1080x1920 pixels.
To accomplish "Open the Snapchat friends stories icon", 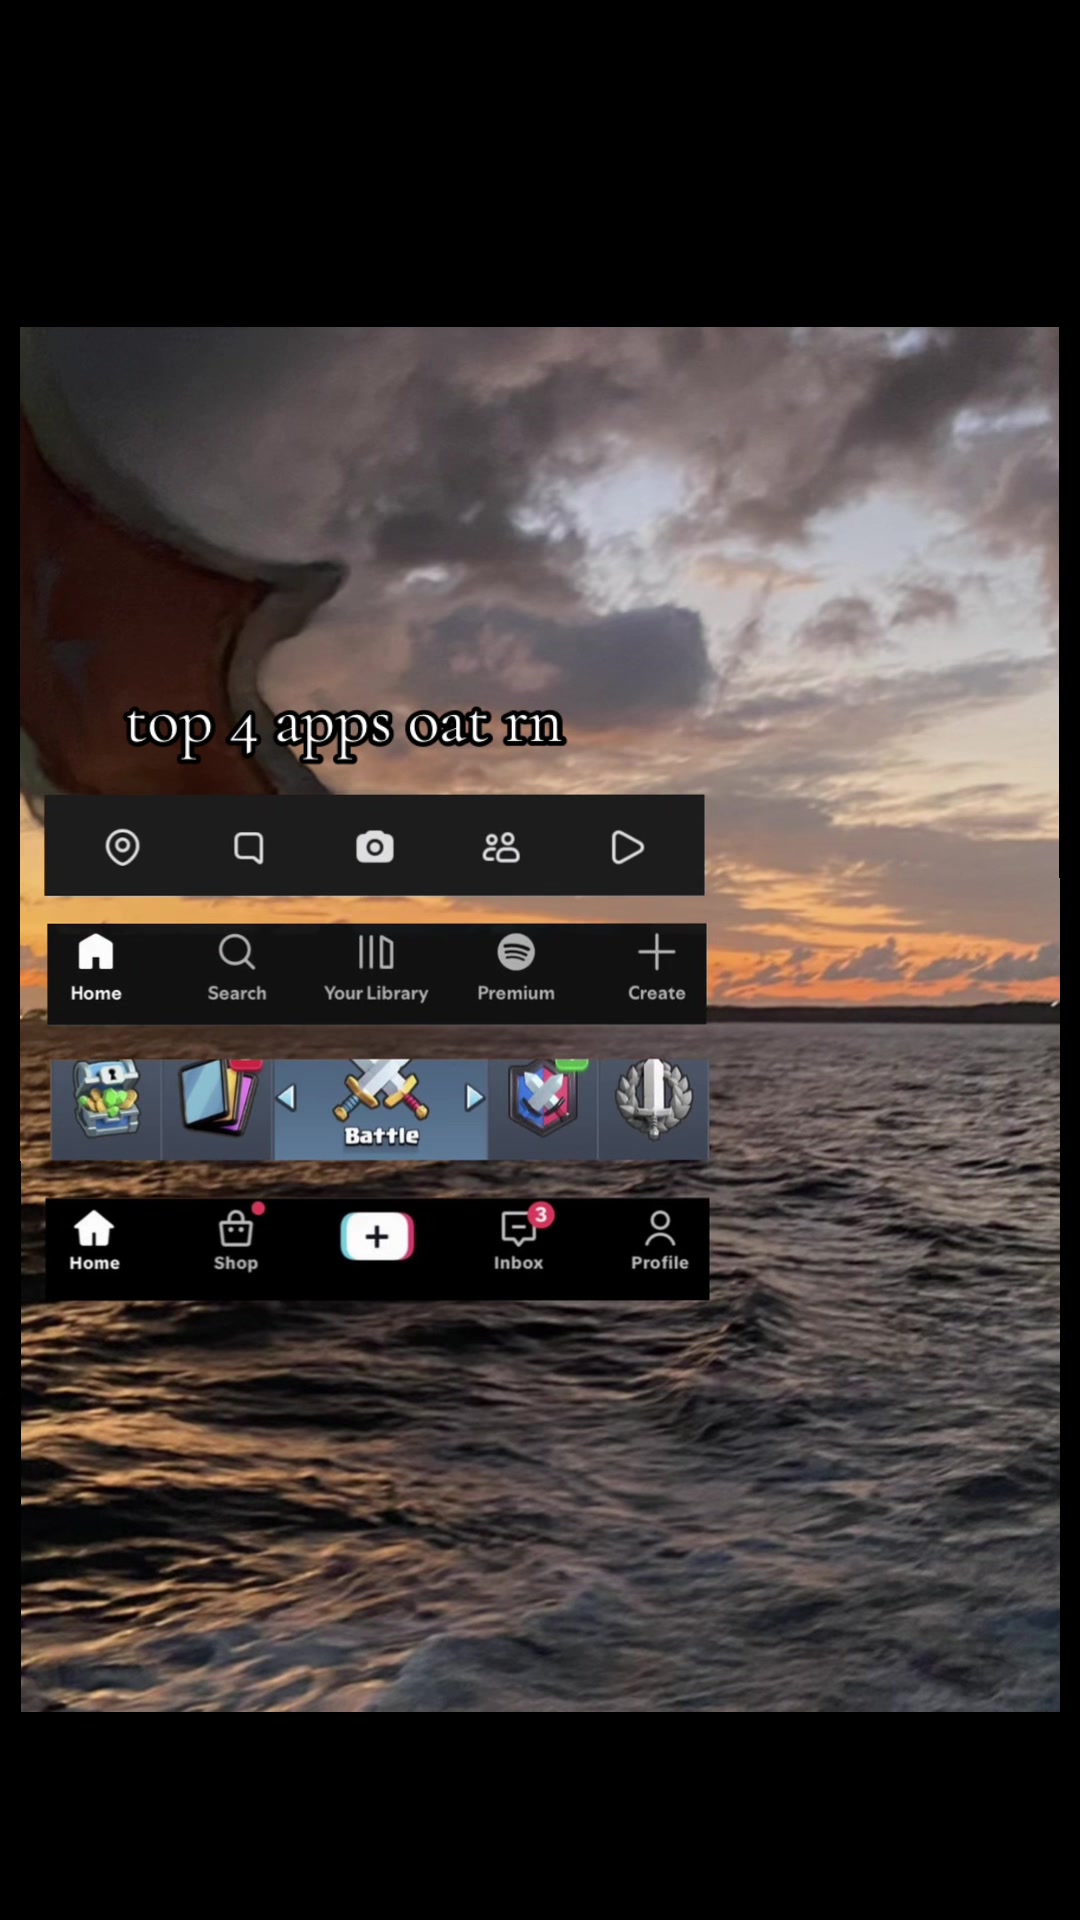I will pos(501,847).
